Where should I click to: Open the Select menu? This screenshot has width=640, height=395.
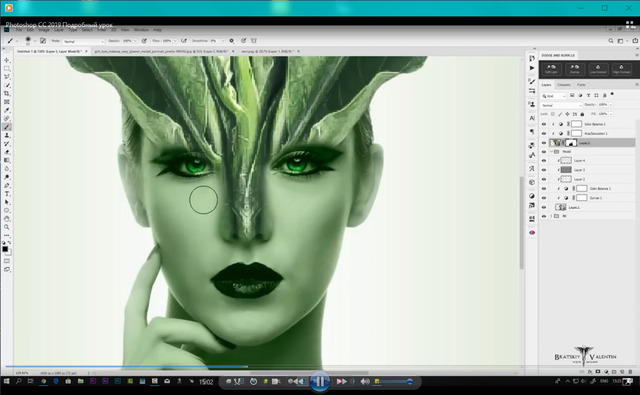click(x=87, y=30)
